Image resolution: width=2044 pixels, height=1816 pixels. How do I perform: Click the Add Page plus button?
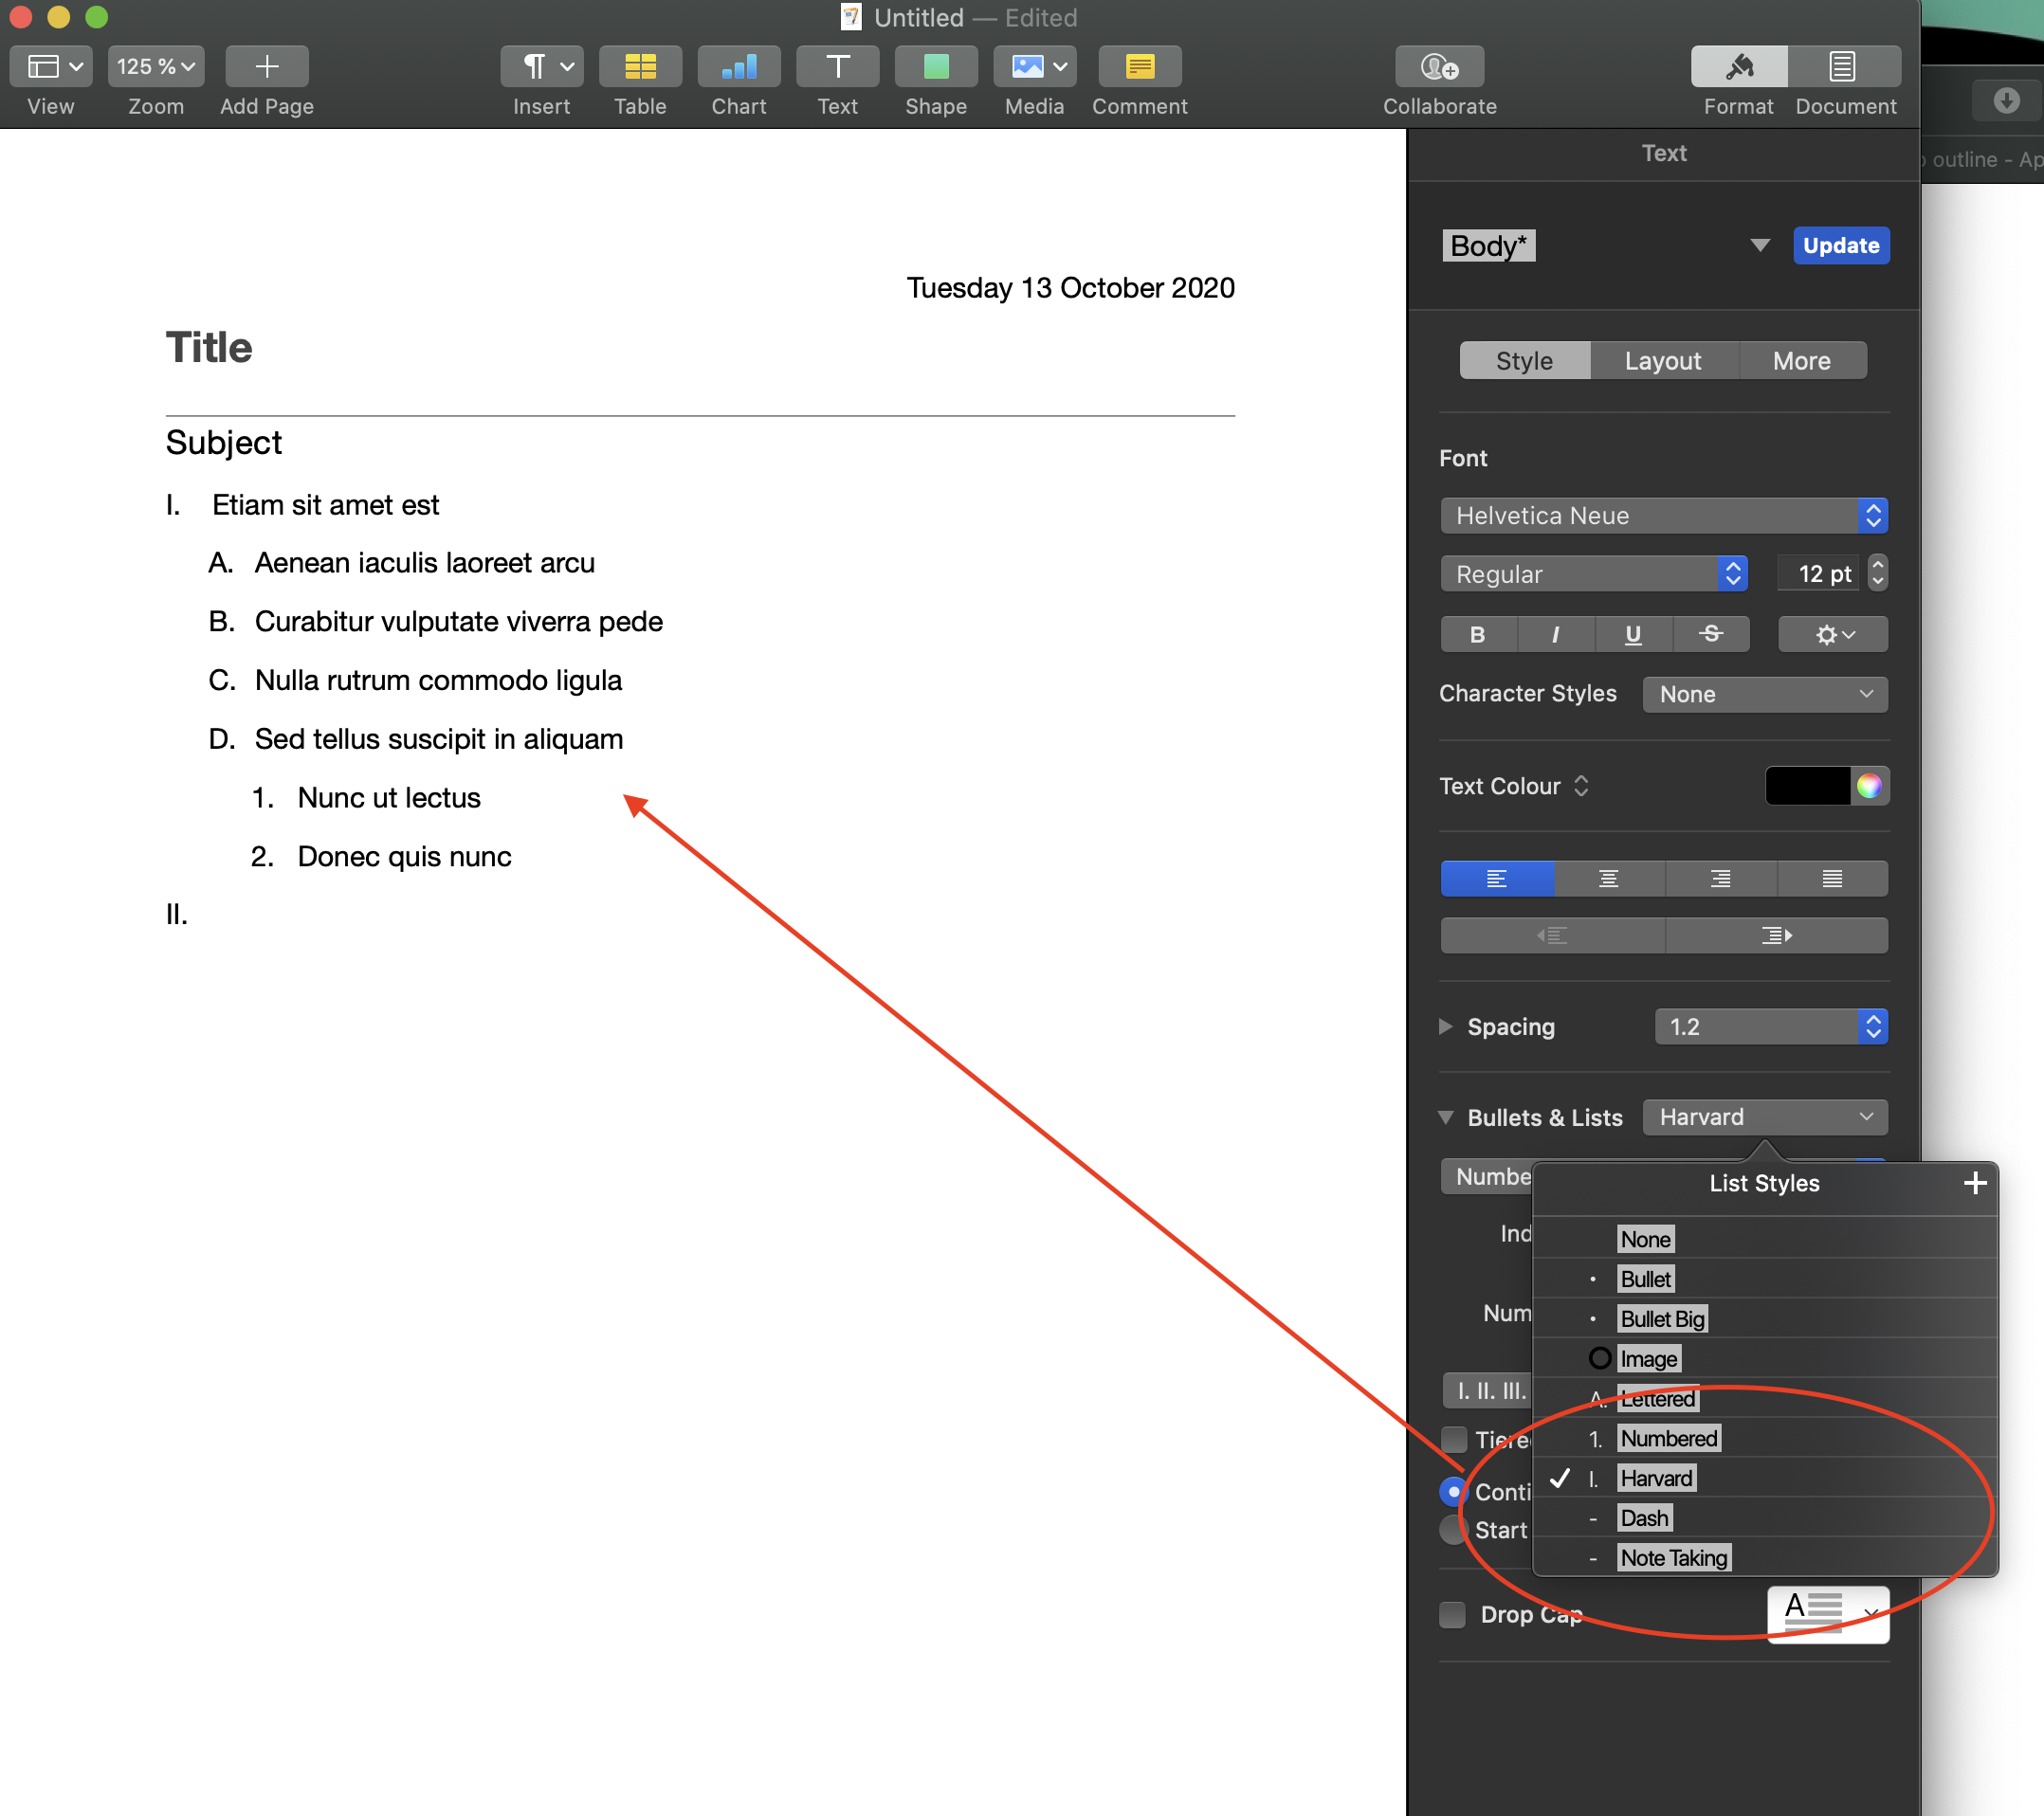click(x=266, y=67)
